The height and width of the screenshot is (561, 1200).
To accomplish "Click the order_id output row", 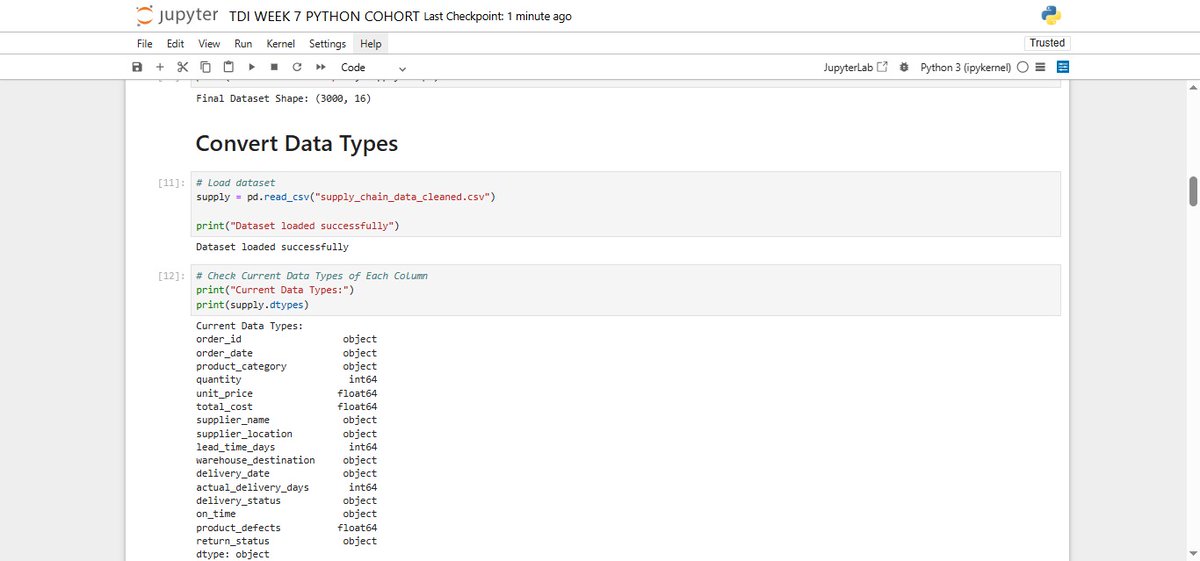I will pos(286,339).
